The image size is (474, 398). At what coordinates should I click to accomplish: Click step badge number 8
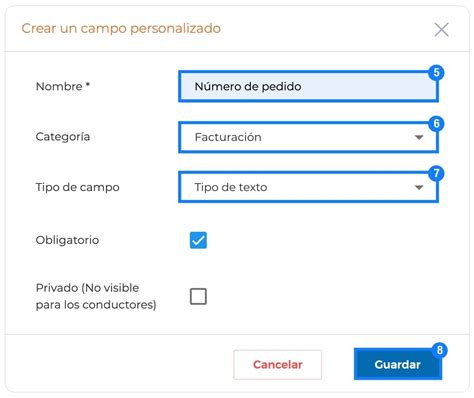point(440,350)
